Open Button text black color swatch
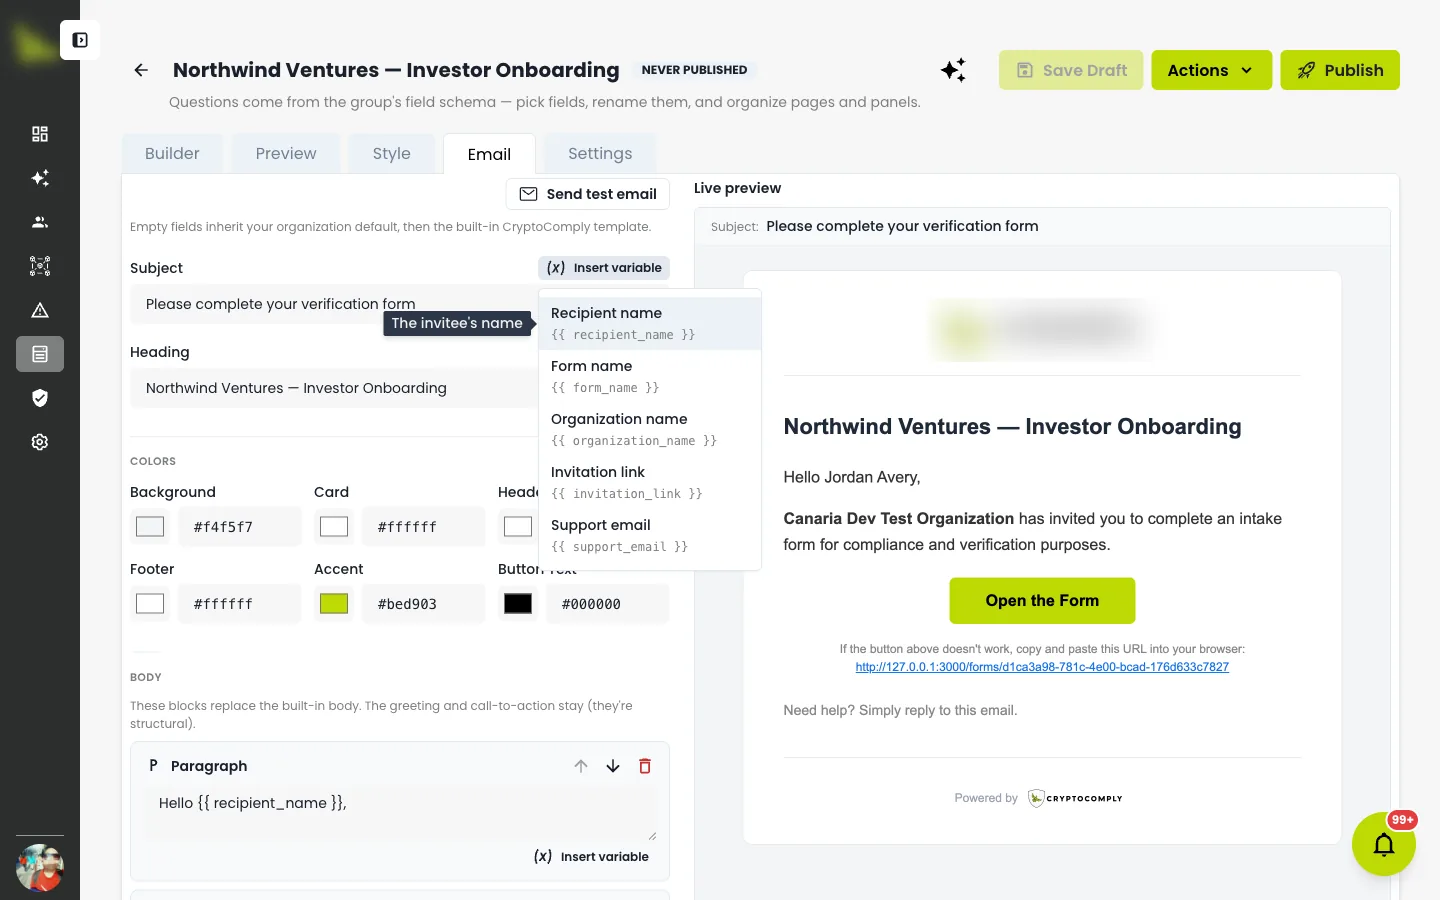 tap(518, 604)
